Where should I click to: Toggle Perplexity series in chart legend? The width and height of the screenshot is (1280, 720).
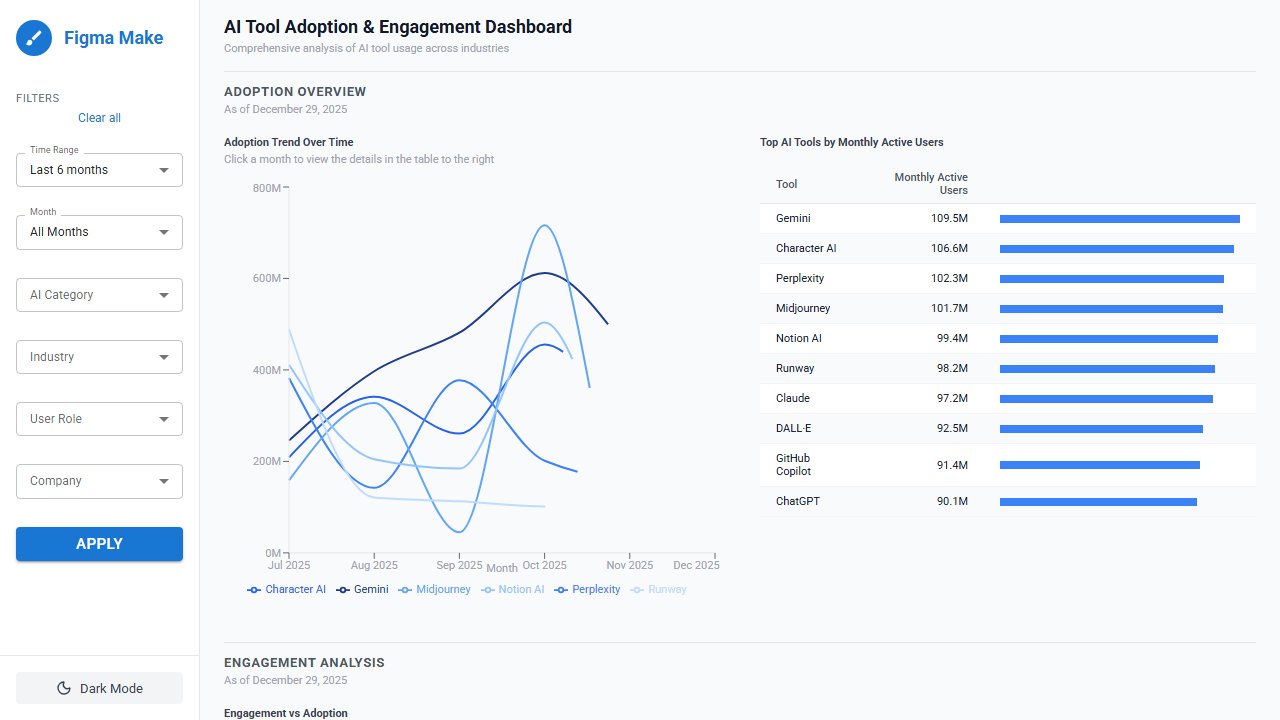point(587,590)
